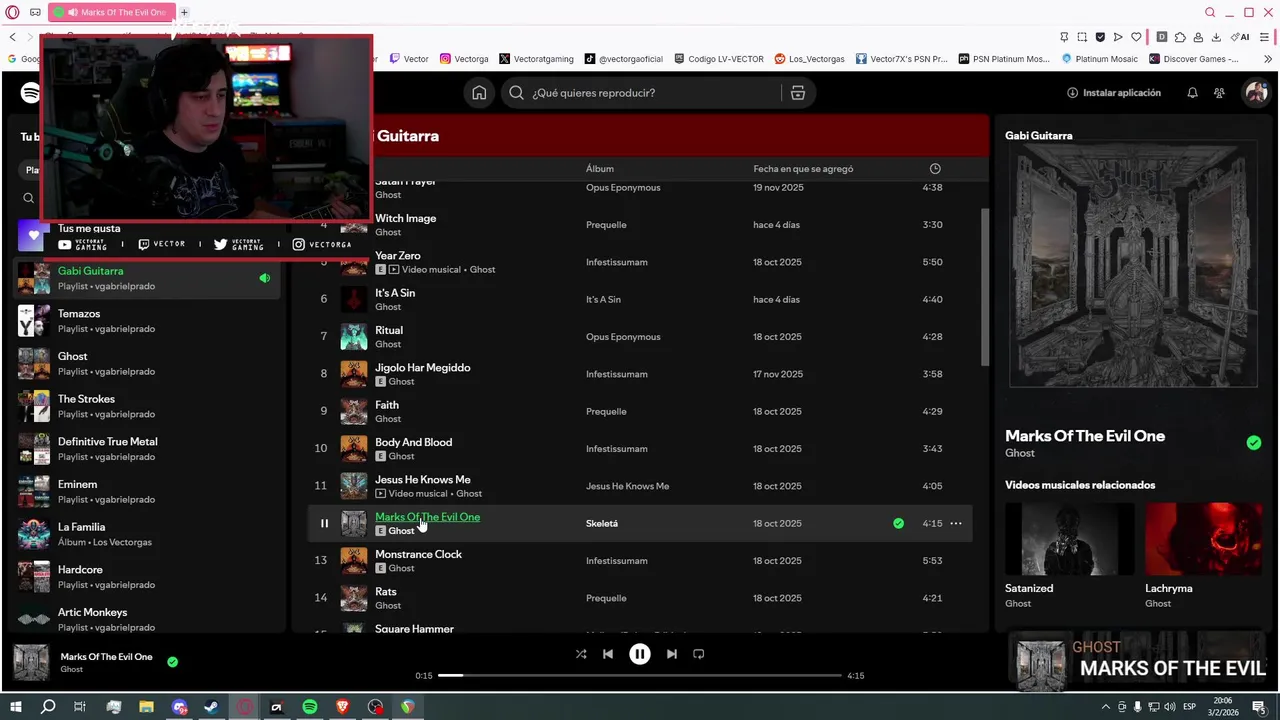Open large album cover in right panel
1280x720 pixels.
[1134, 265]
